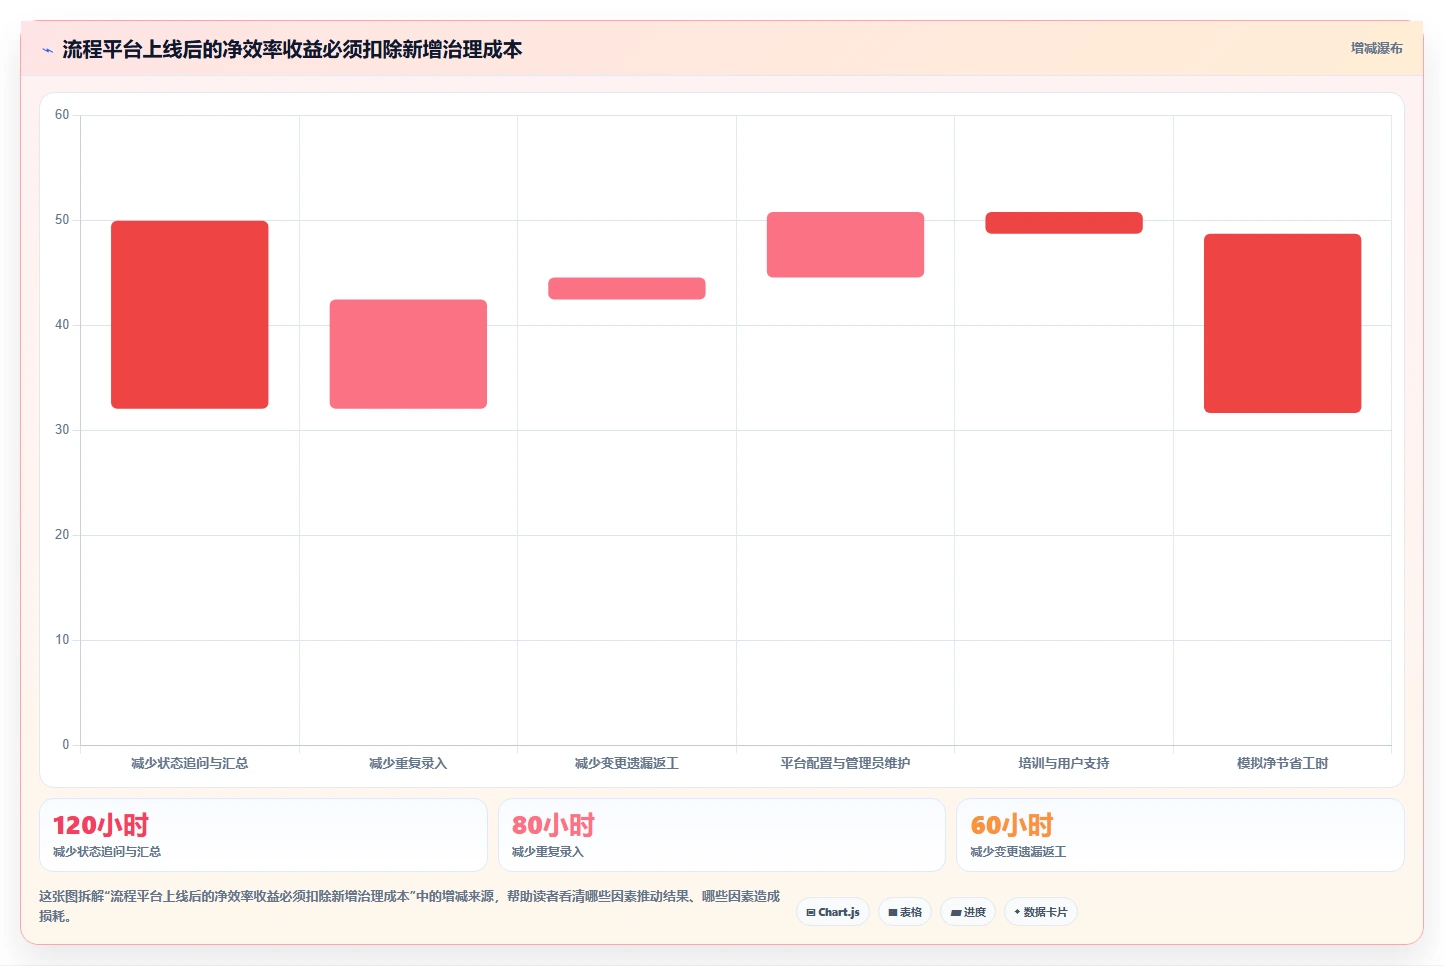Click the lightning icon beside the title
The width and height of the screenshot is (1444, 966).
[x=47, y=50]
